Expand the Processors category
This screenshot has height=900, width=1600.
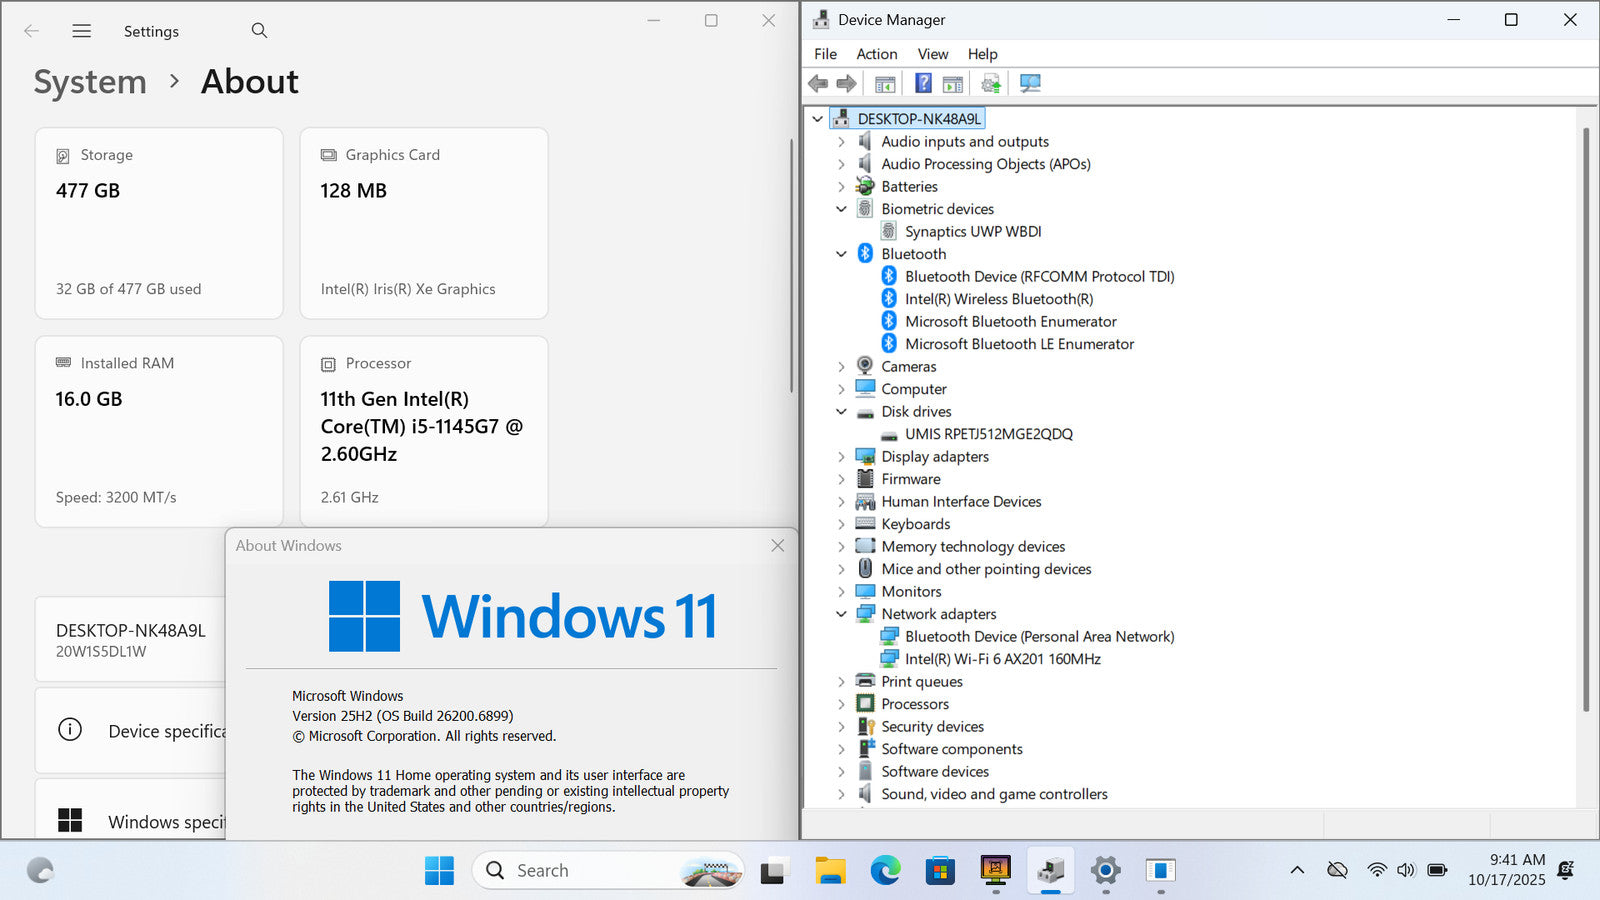[841, 704]
